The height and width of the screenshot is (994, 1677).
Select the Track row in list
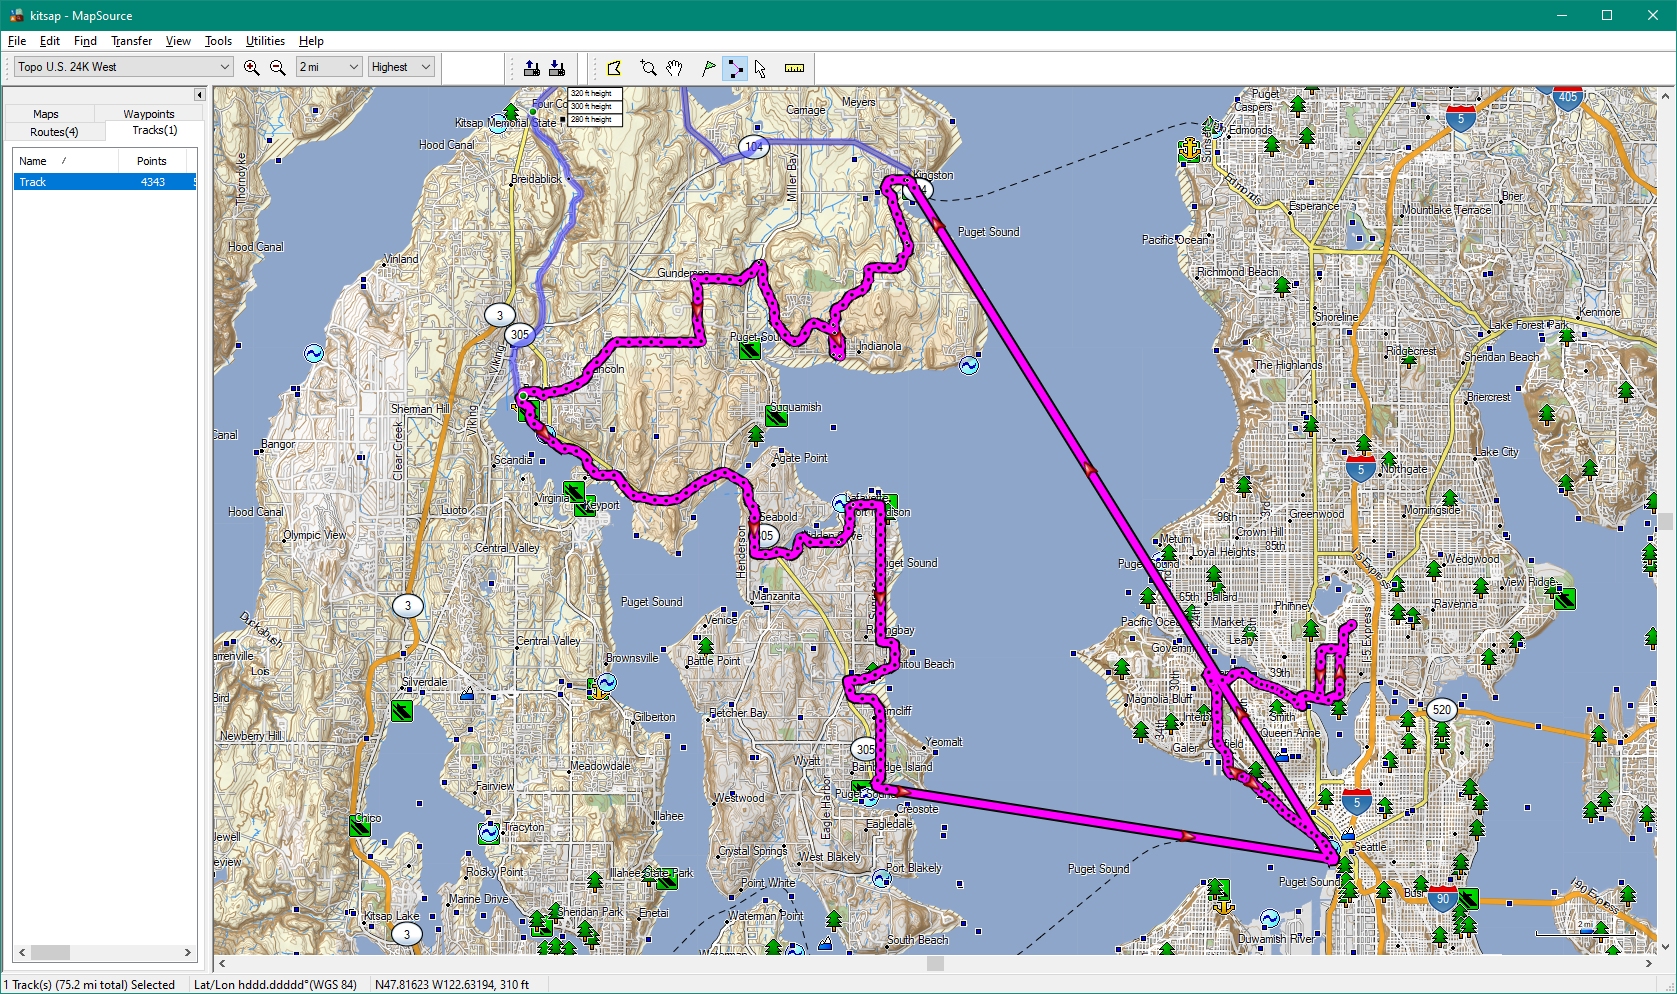tap(100, 182)
